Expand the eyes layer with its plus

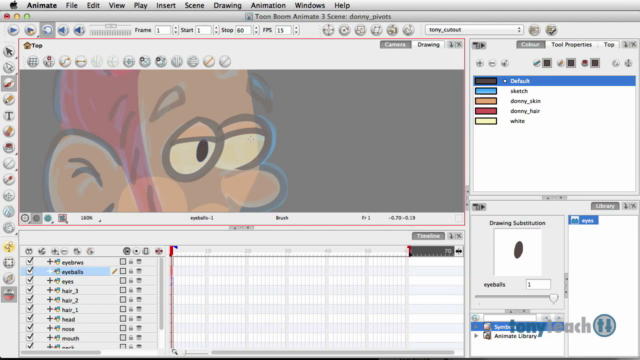pyautogui.click(x=49, y=281)
